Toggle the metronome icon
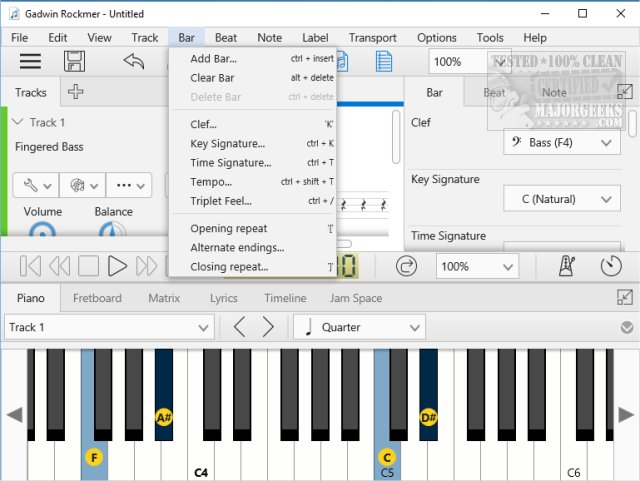 (567, 266)
